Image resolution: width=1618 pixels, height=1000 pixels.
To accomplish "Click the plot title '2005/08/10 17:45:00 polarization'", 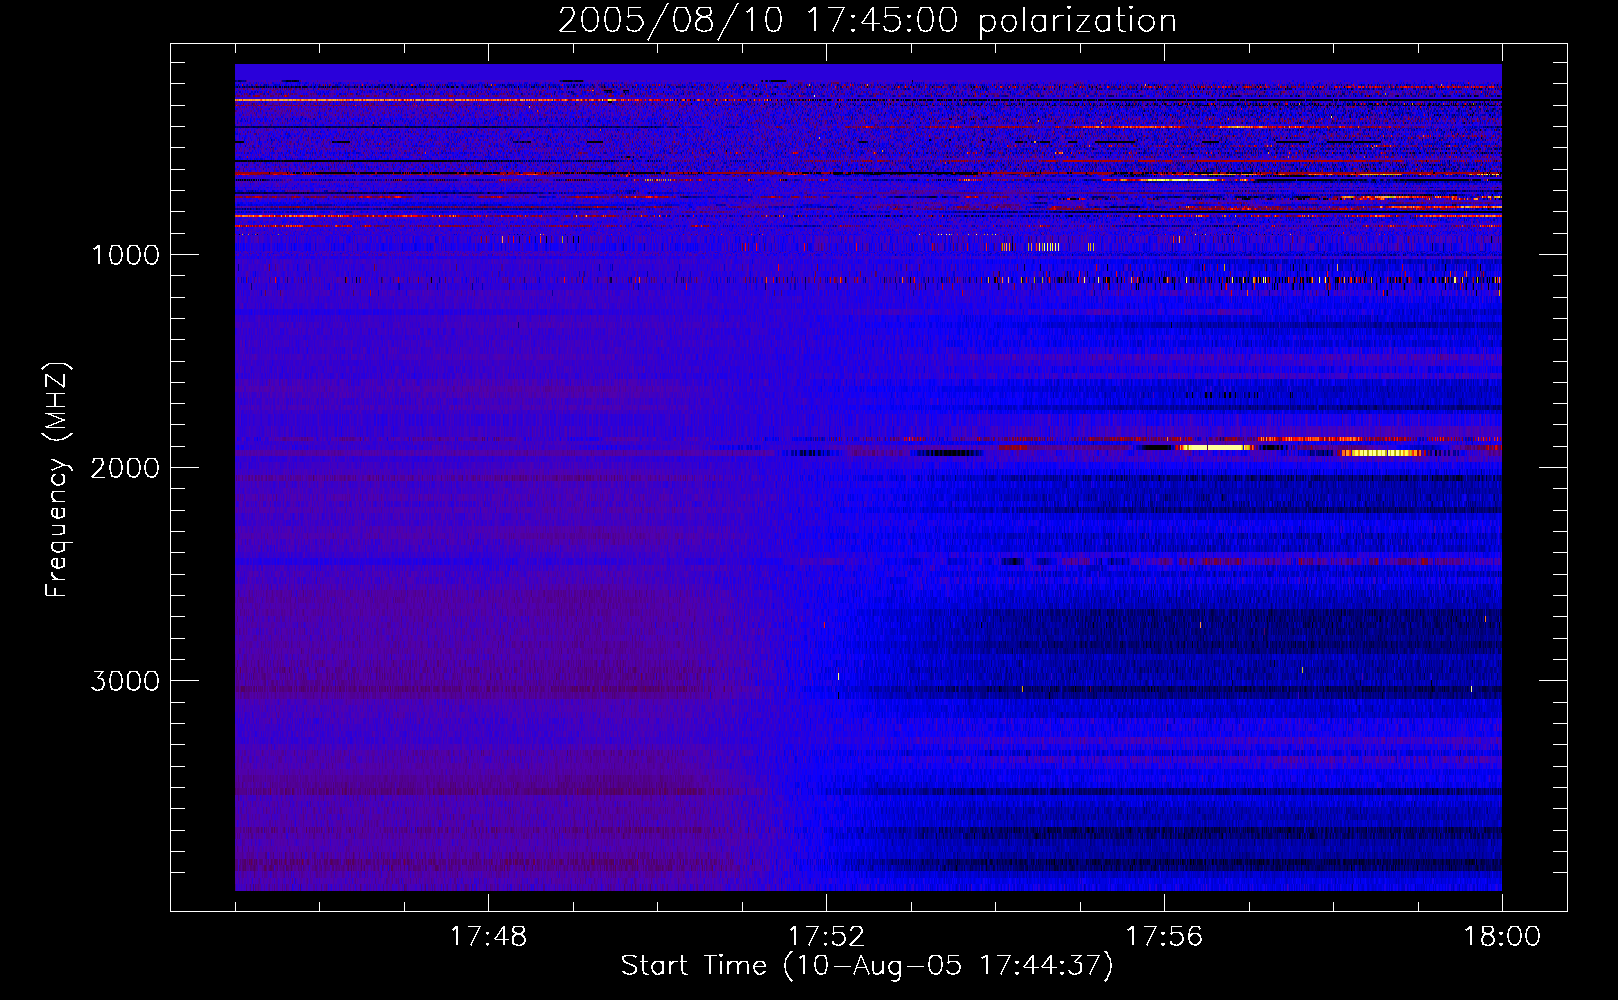I will [867, 20].
